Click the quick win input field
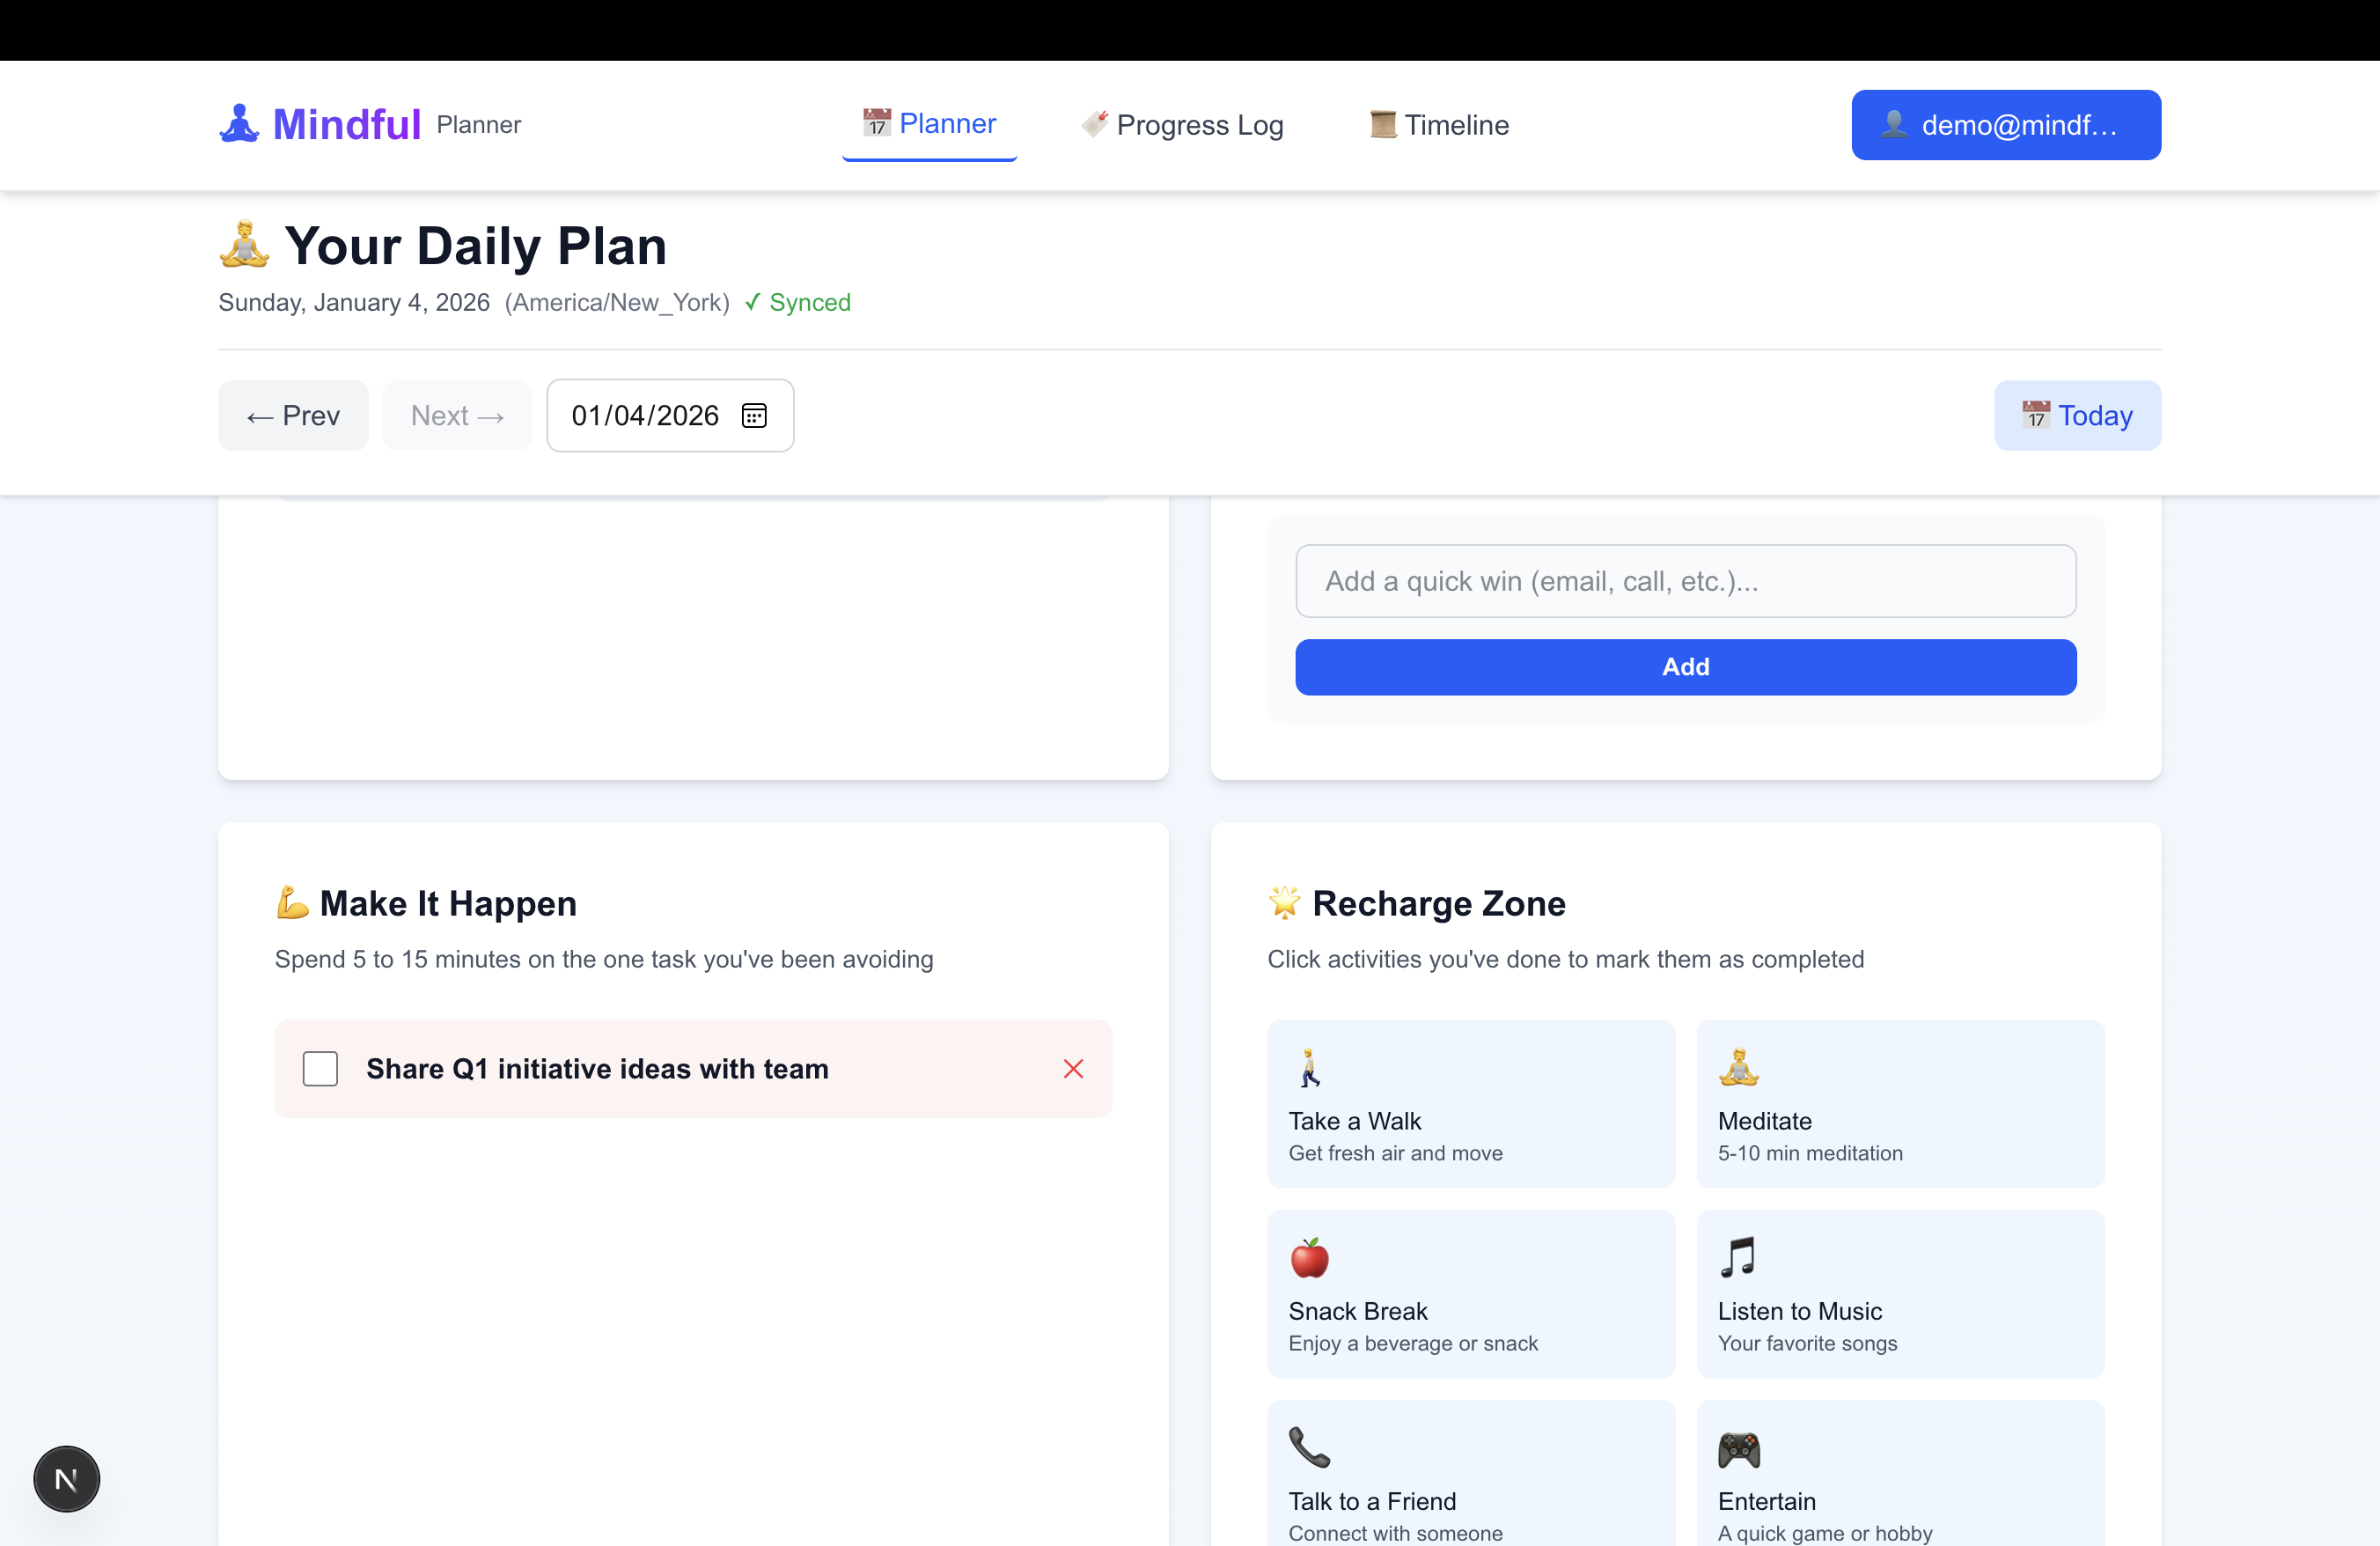 pos(1685,581)
